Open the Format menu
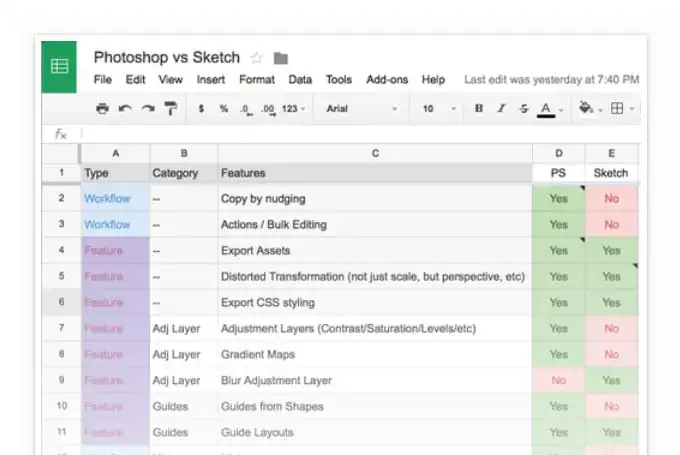 point(257,80)
